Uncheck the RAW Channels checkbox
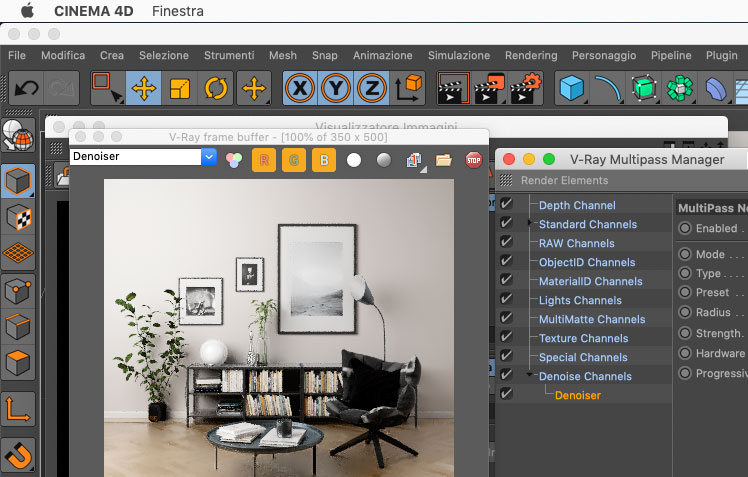The height and width of the screenshot is (477, 748). pos(506,242)
